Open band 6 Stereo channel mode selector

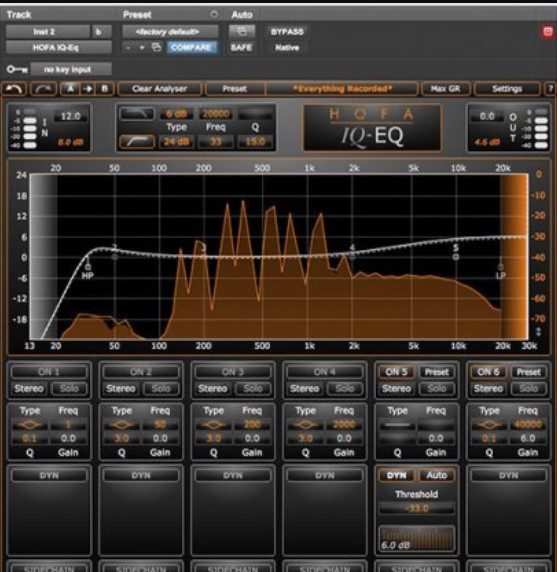(x=489, y=389)
